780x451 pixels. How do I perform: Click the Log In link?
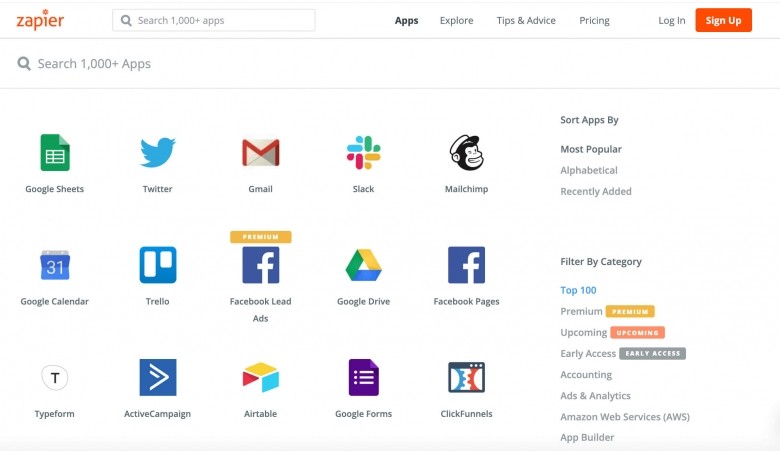[x=672, y=20]
